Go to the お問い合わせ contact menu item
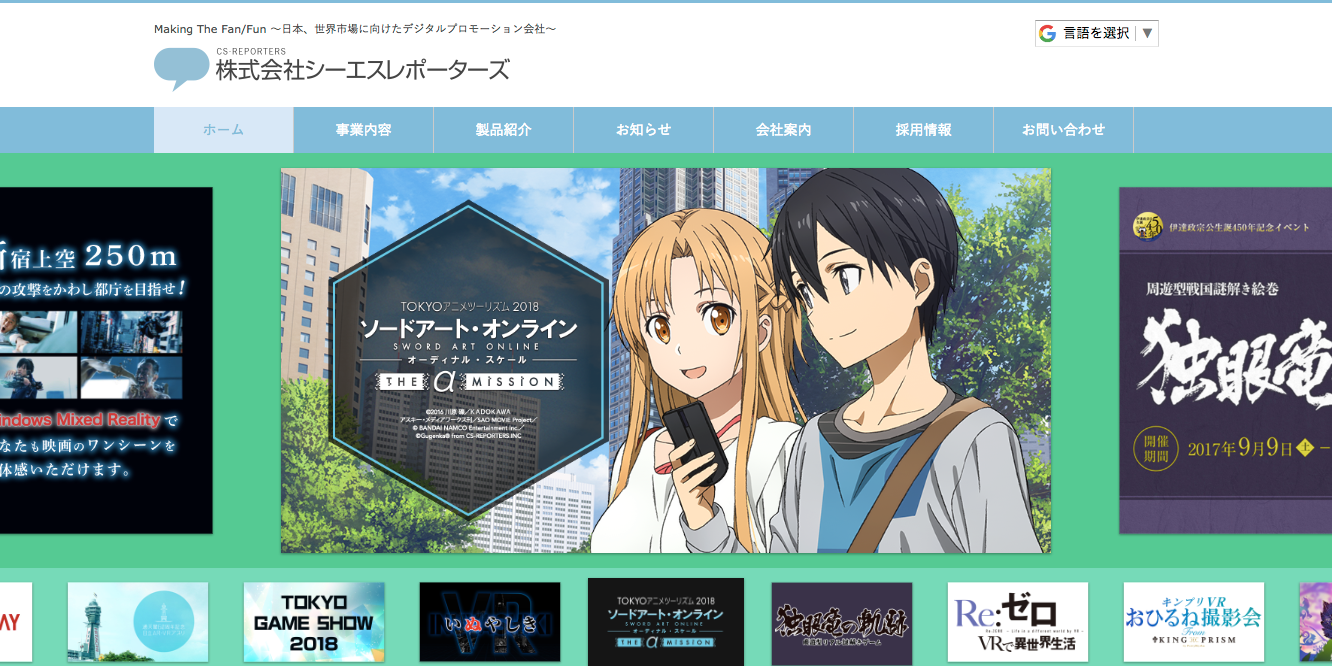 [1063, 130]
